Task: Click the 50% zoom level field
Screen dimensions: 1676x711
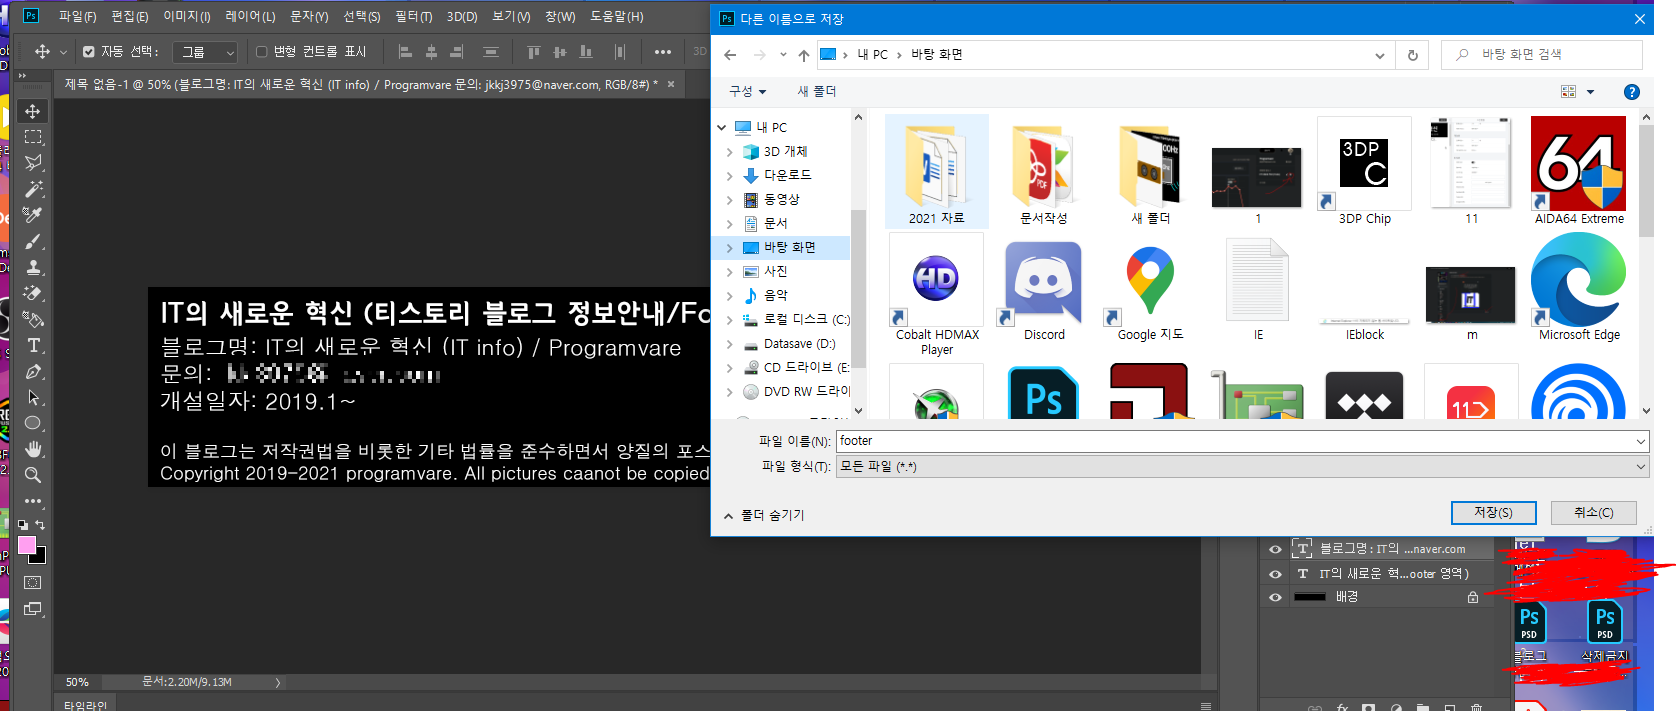Action: click(77, 682)
